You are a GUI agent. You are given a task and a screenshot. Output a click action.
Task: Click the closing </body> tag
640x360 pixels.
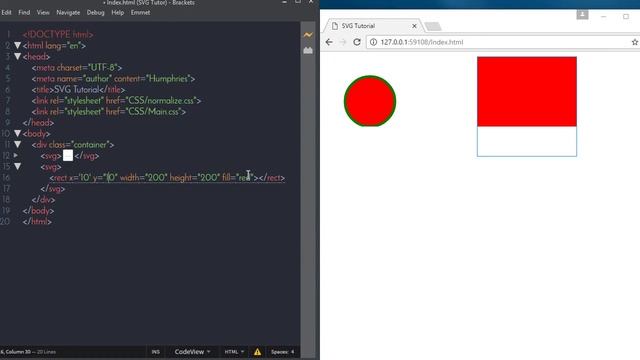click(38, 211)
